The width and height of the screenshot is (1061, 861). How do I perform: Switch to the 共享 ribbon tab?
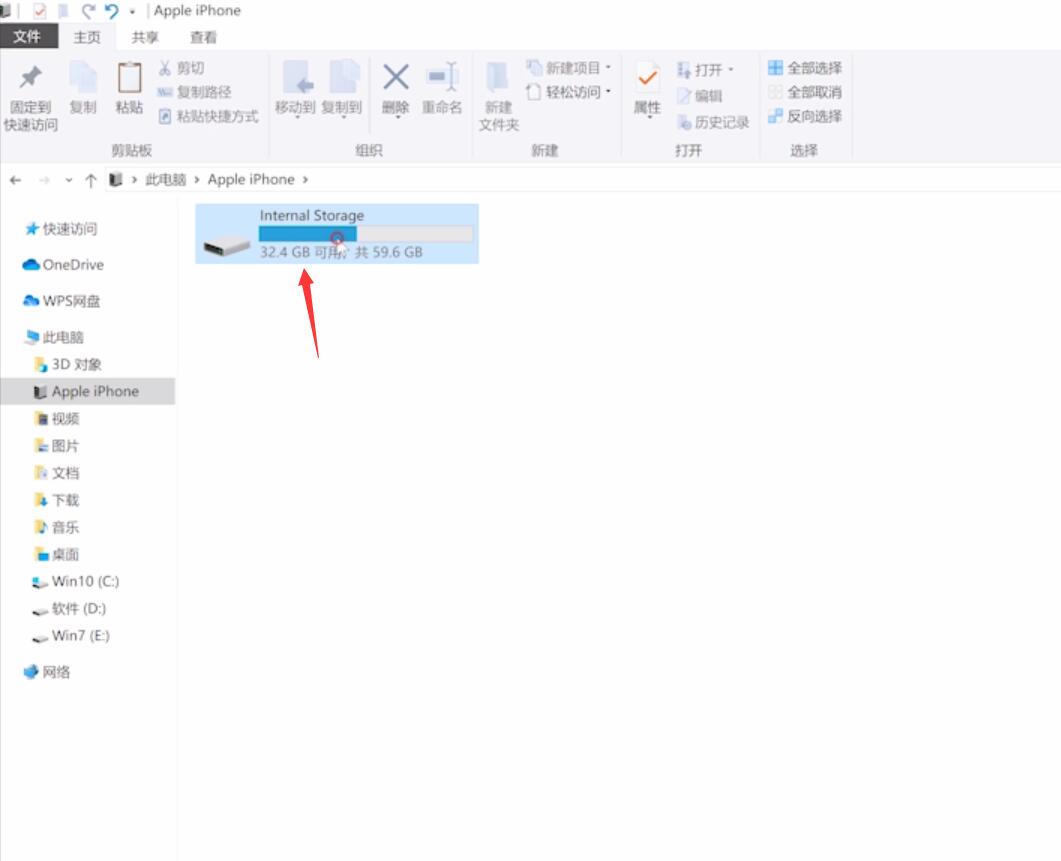tap(145, 37)
